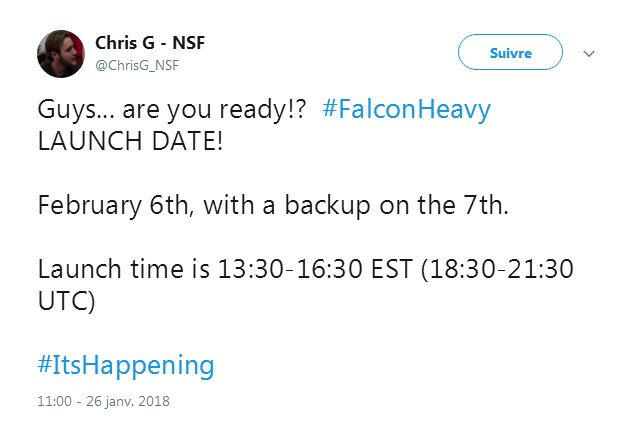Click the 'LAUNCH DATE!' text
Screen dimensions: 633x423
(x=130, y=141)
